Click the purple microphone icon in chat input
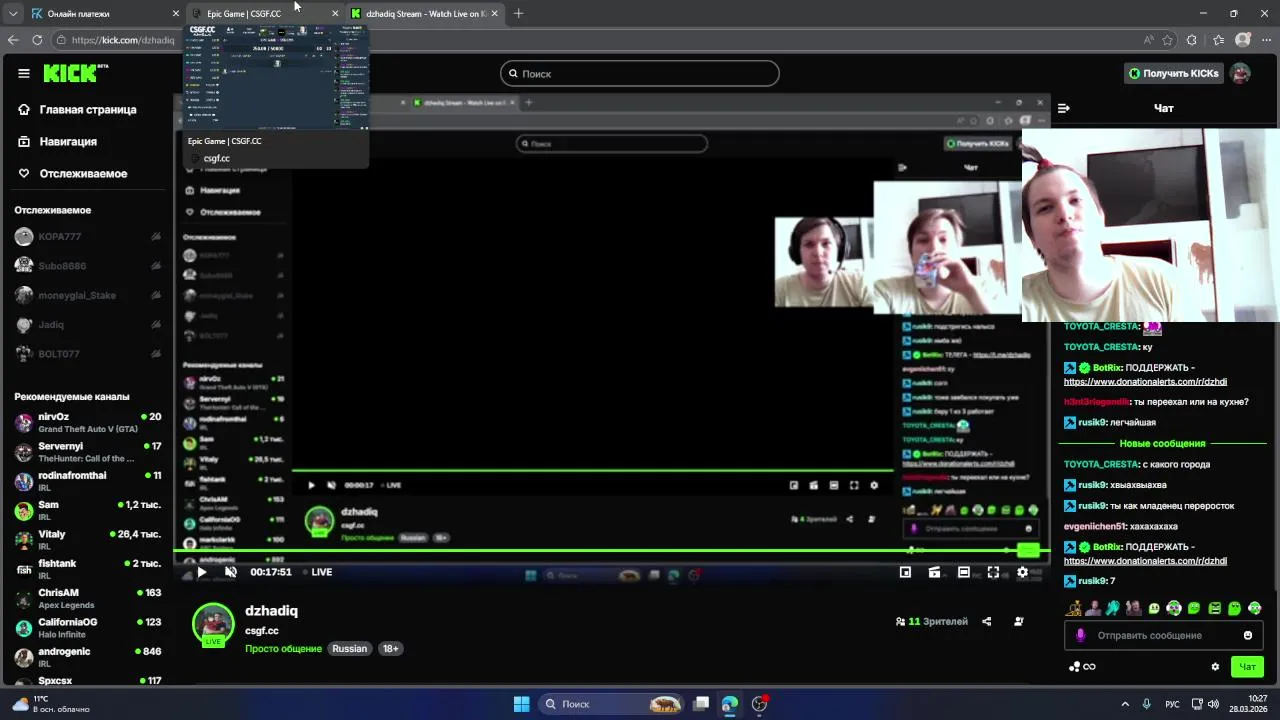 1080,635
